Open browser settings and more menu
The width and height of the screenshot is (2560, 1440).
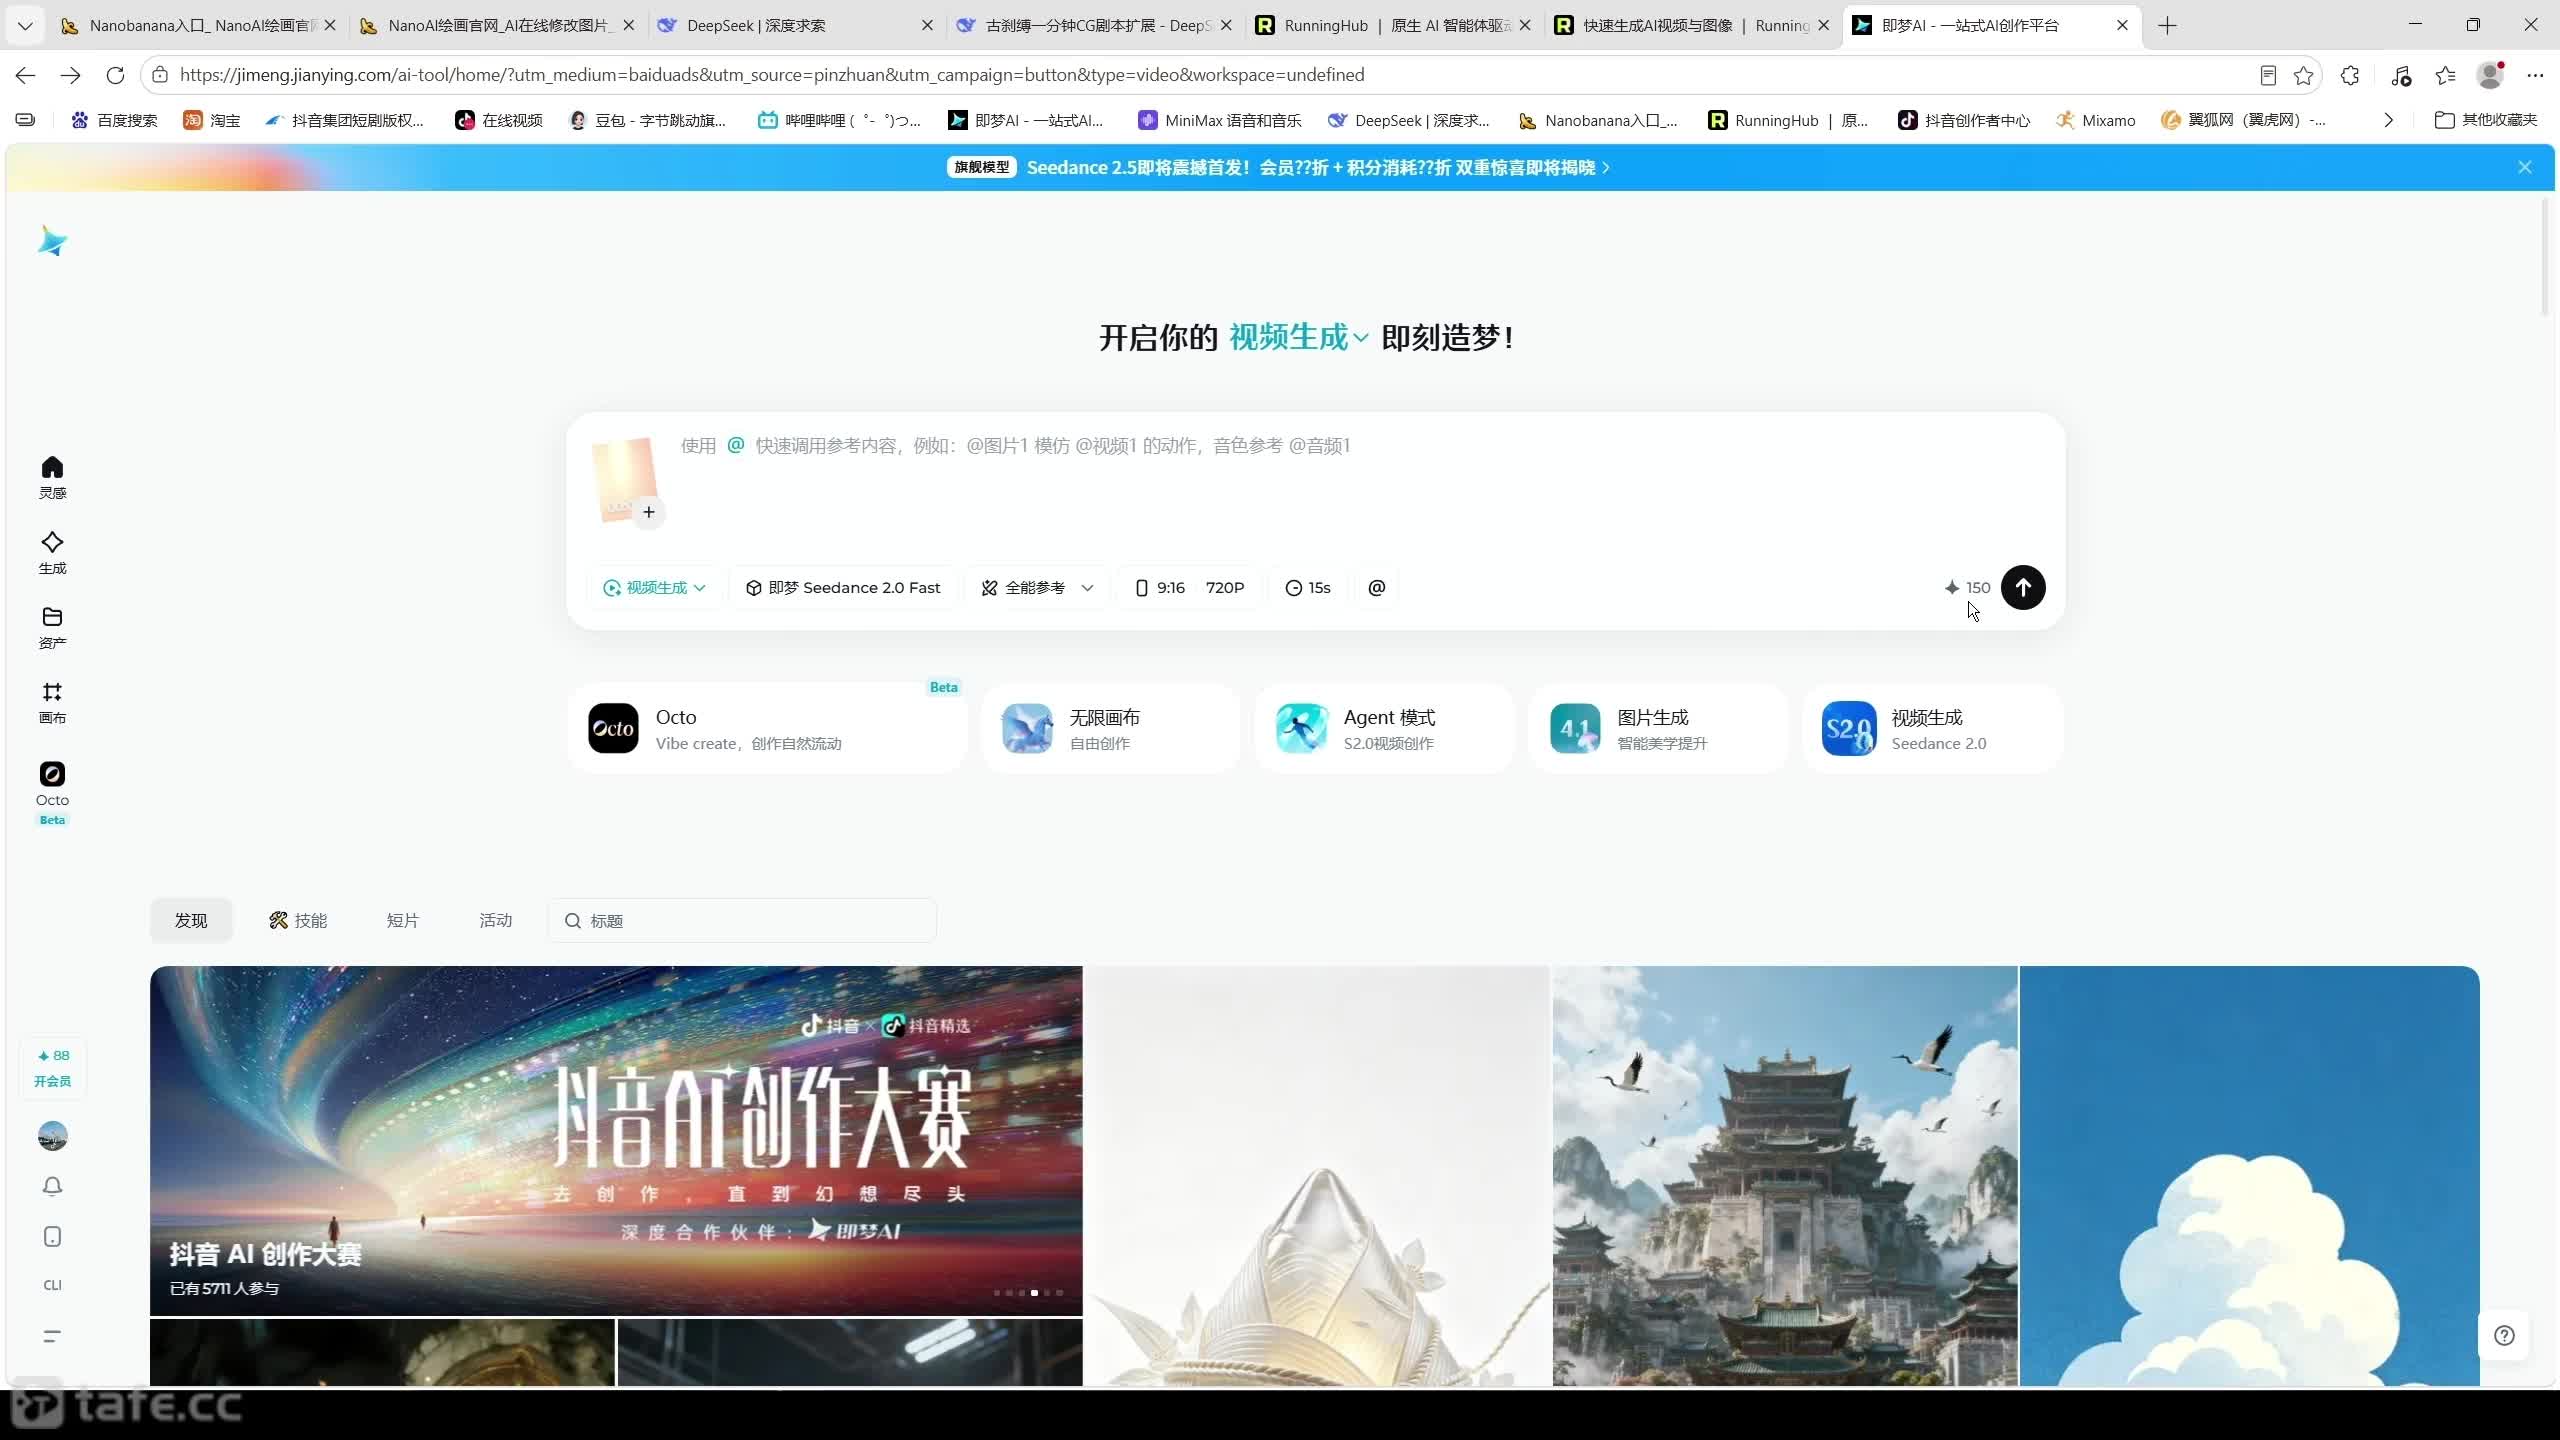click(2534, 75)
